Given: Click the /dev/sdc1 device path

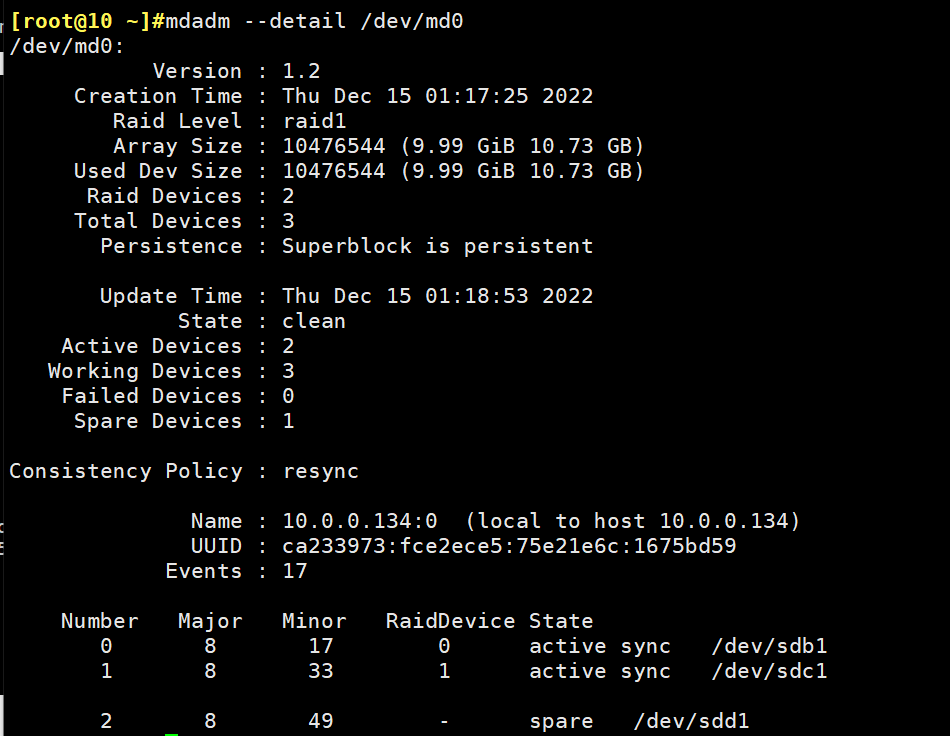Looking at the screenshot, I should 769,671.
